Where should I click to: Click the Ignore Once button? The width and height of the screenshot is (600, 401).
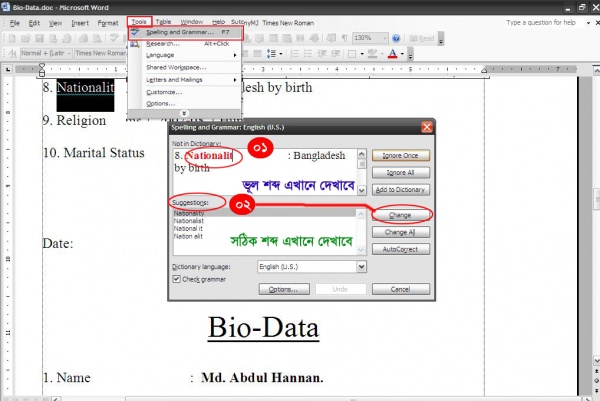(x=401, y=155)
